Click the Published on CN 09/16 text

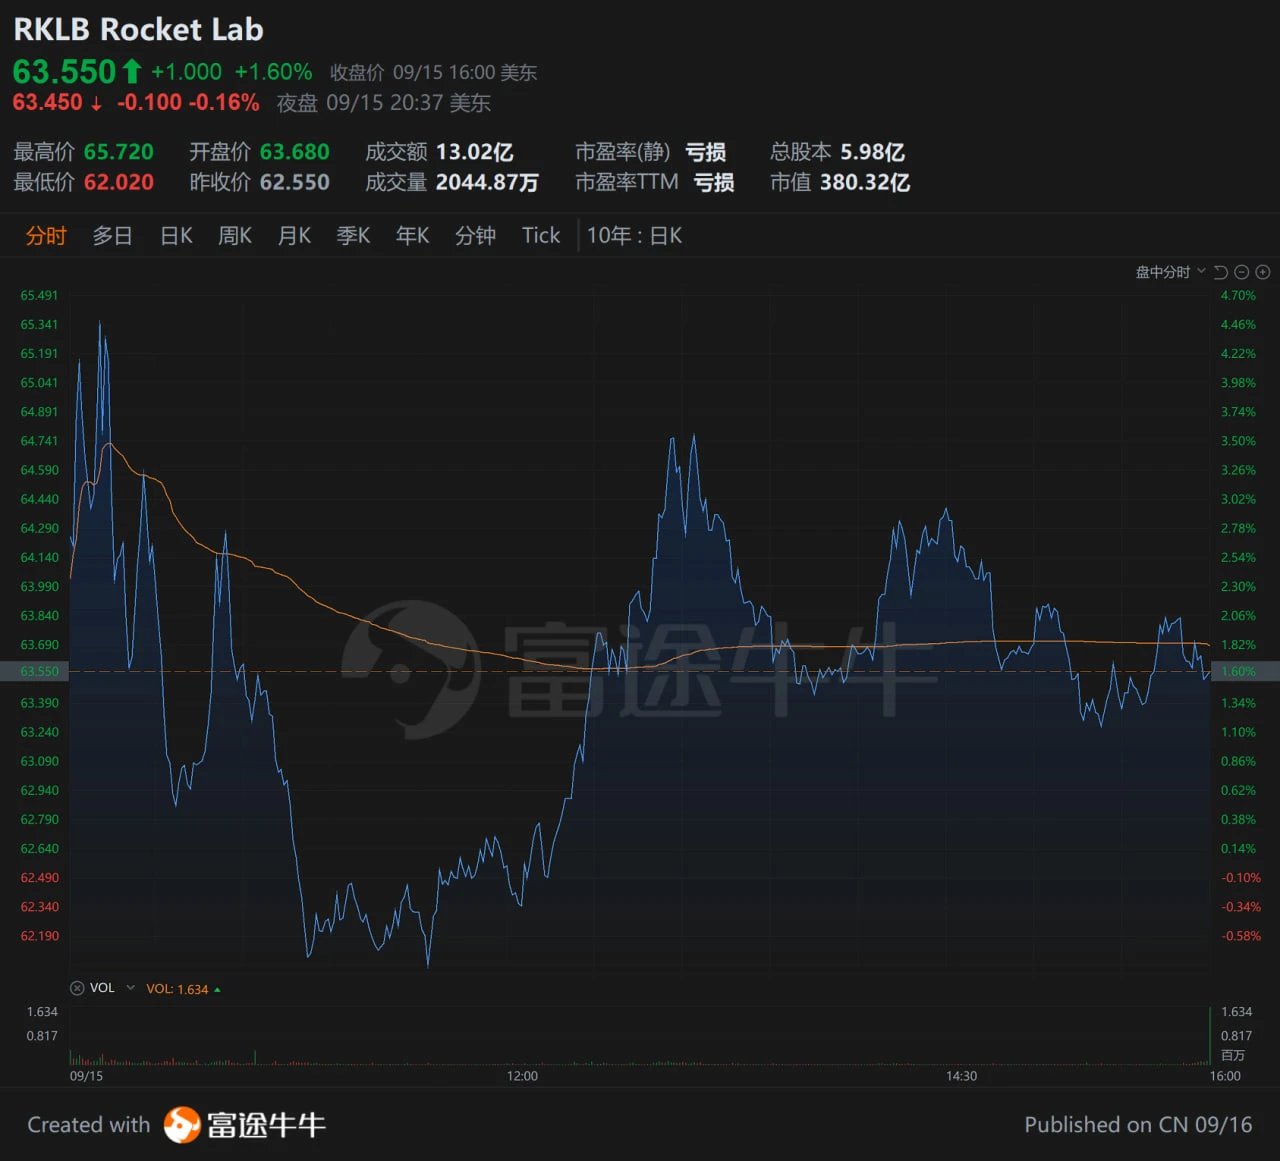[1138, 1125]
